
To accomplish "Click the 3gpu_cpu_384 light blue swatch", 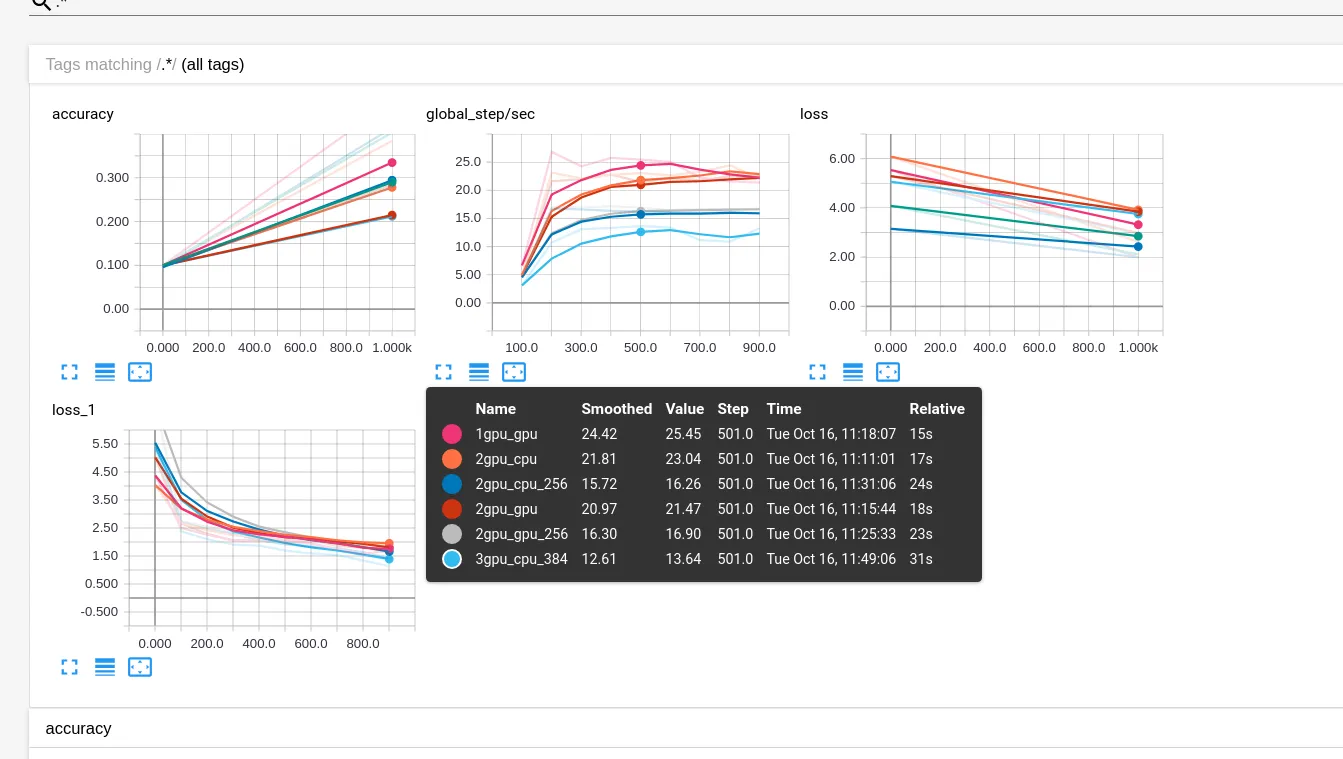I will coord(452,559).
